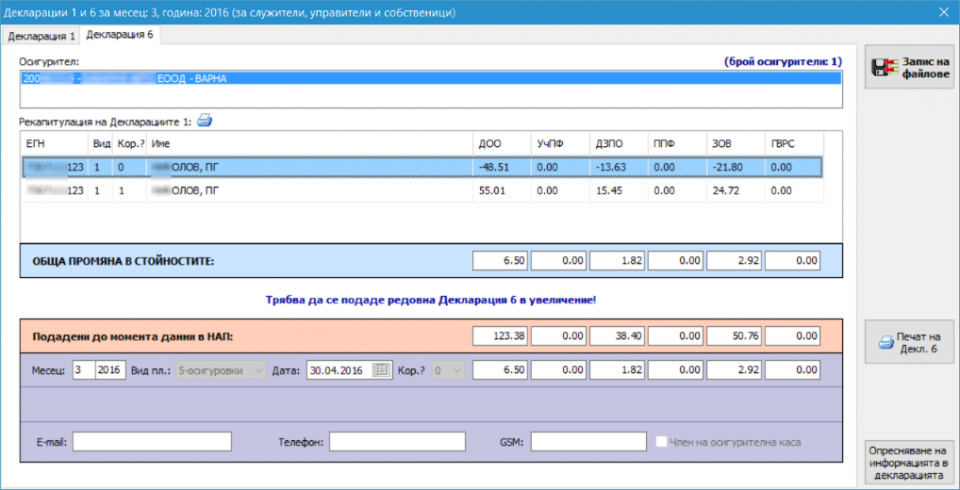Screen dimensions: 960x490
Task: Click the Печат на Декл. 6 button
Action: (x=909, y=342)
